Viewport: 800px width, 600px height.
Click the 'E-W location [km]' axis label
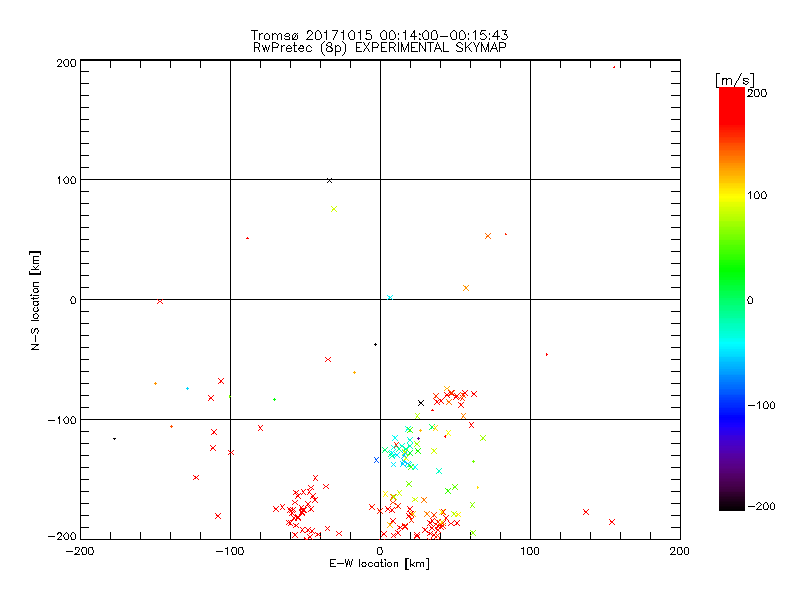[x=380, y=565]
